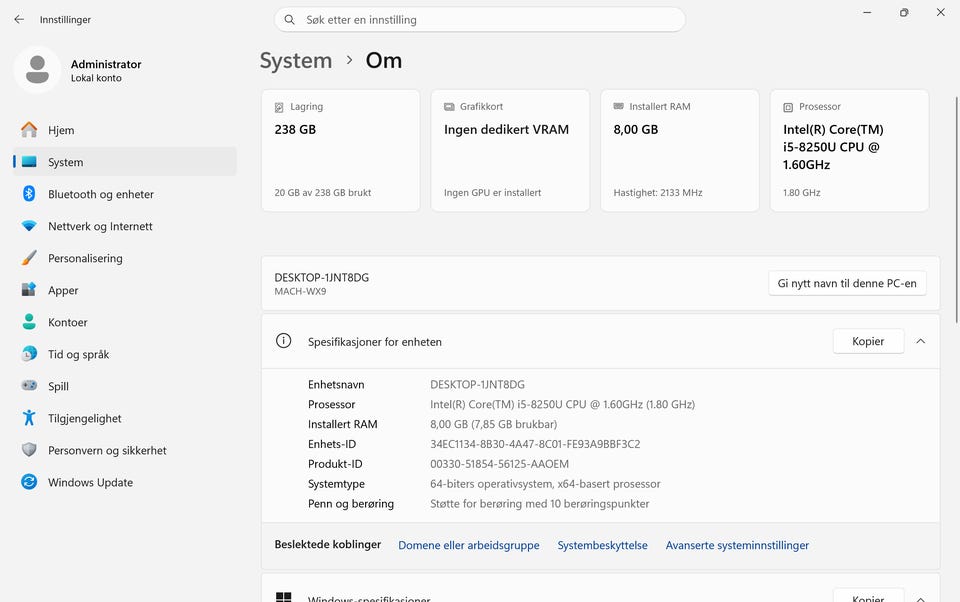The width and height of the screenshot is (960, 602).
Task: Click the System monitor icon in sidebar
Action: (x=29, y=162)
